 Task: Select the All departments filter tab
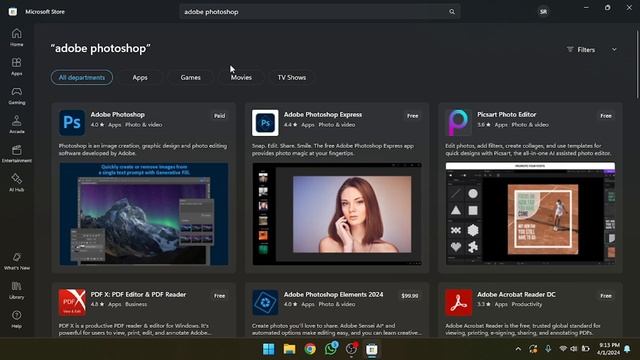(82, 78)
